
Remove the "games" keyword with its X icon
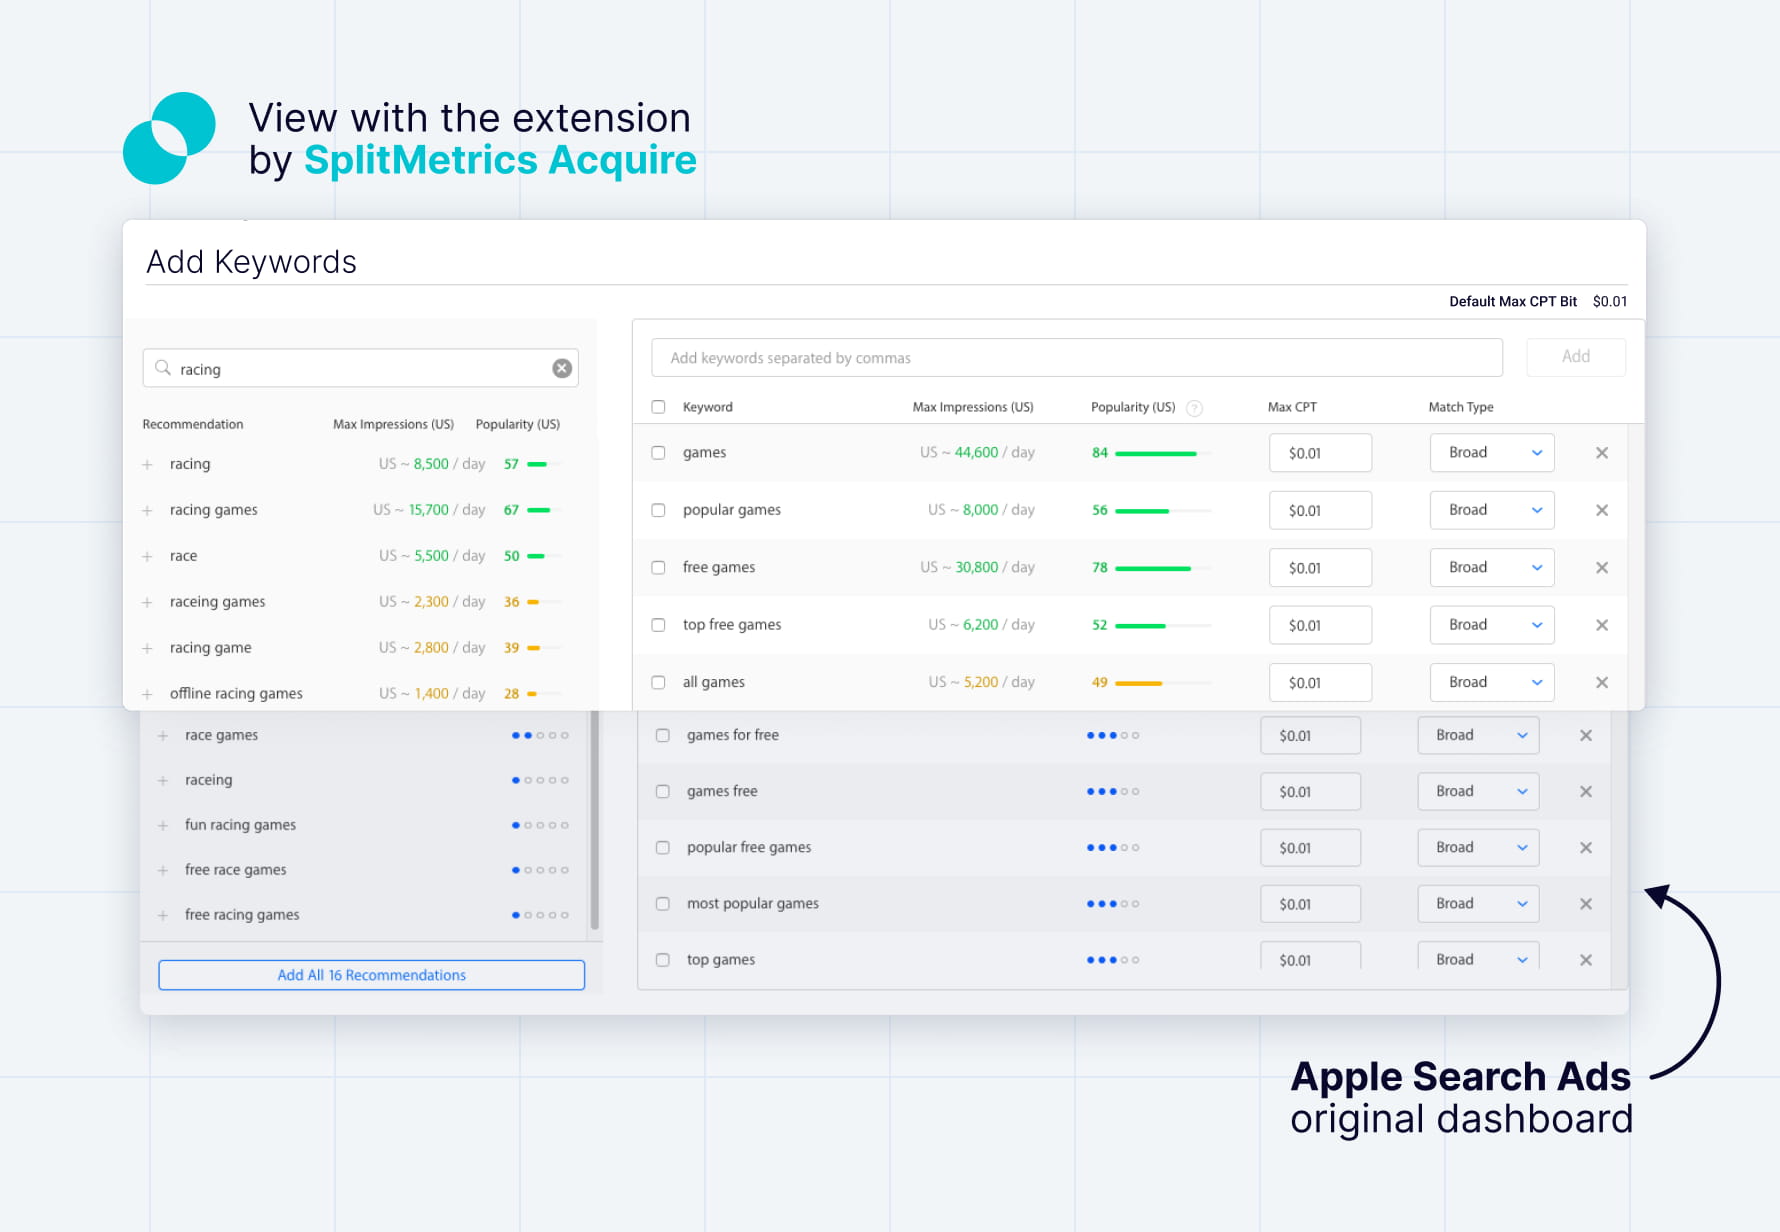tap(1601, 453)
